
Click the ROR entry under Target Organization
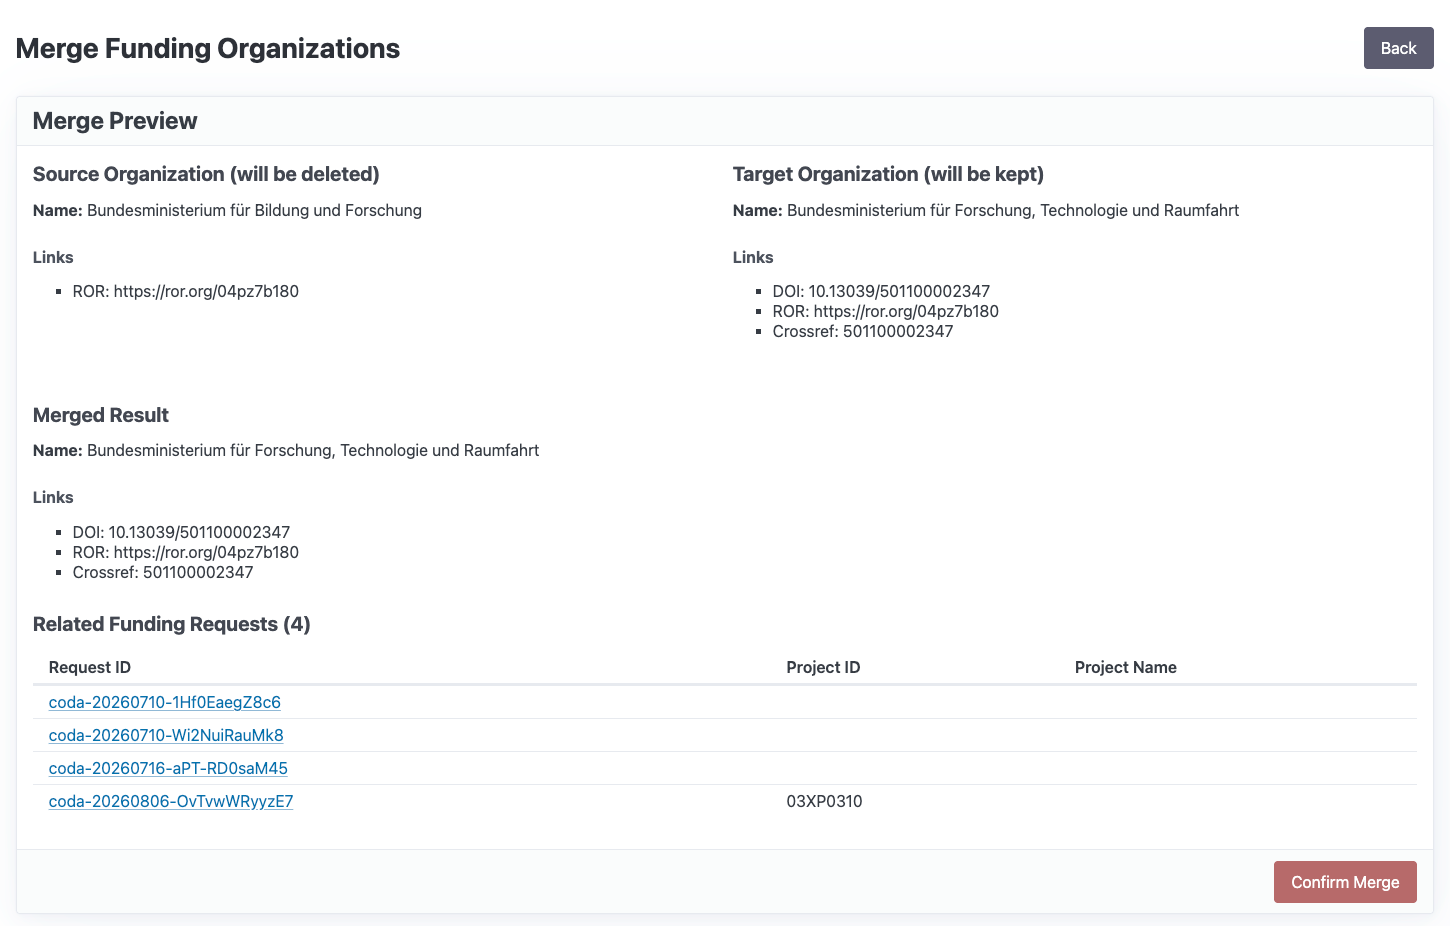(886, 311)
